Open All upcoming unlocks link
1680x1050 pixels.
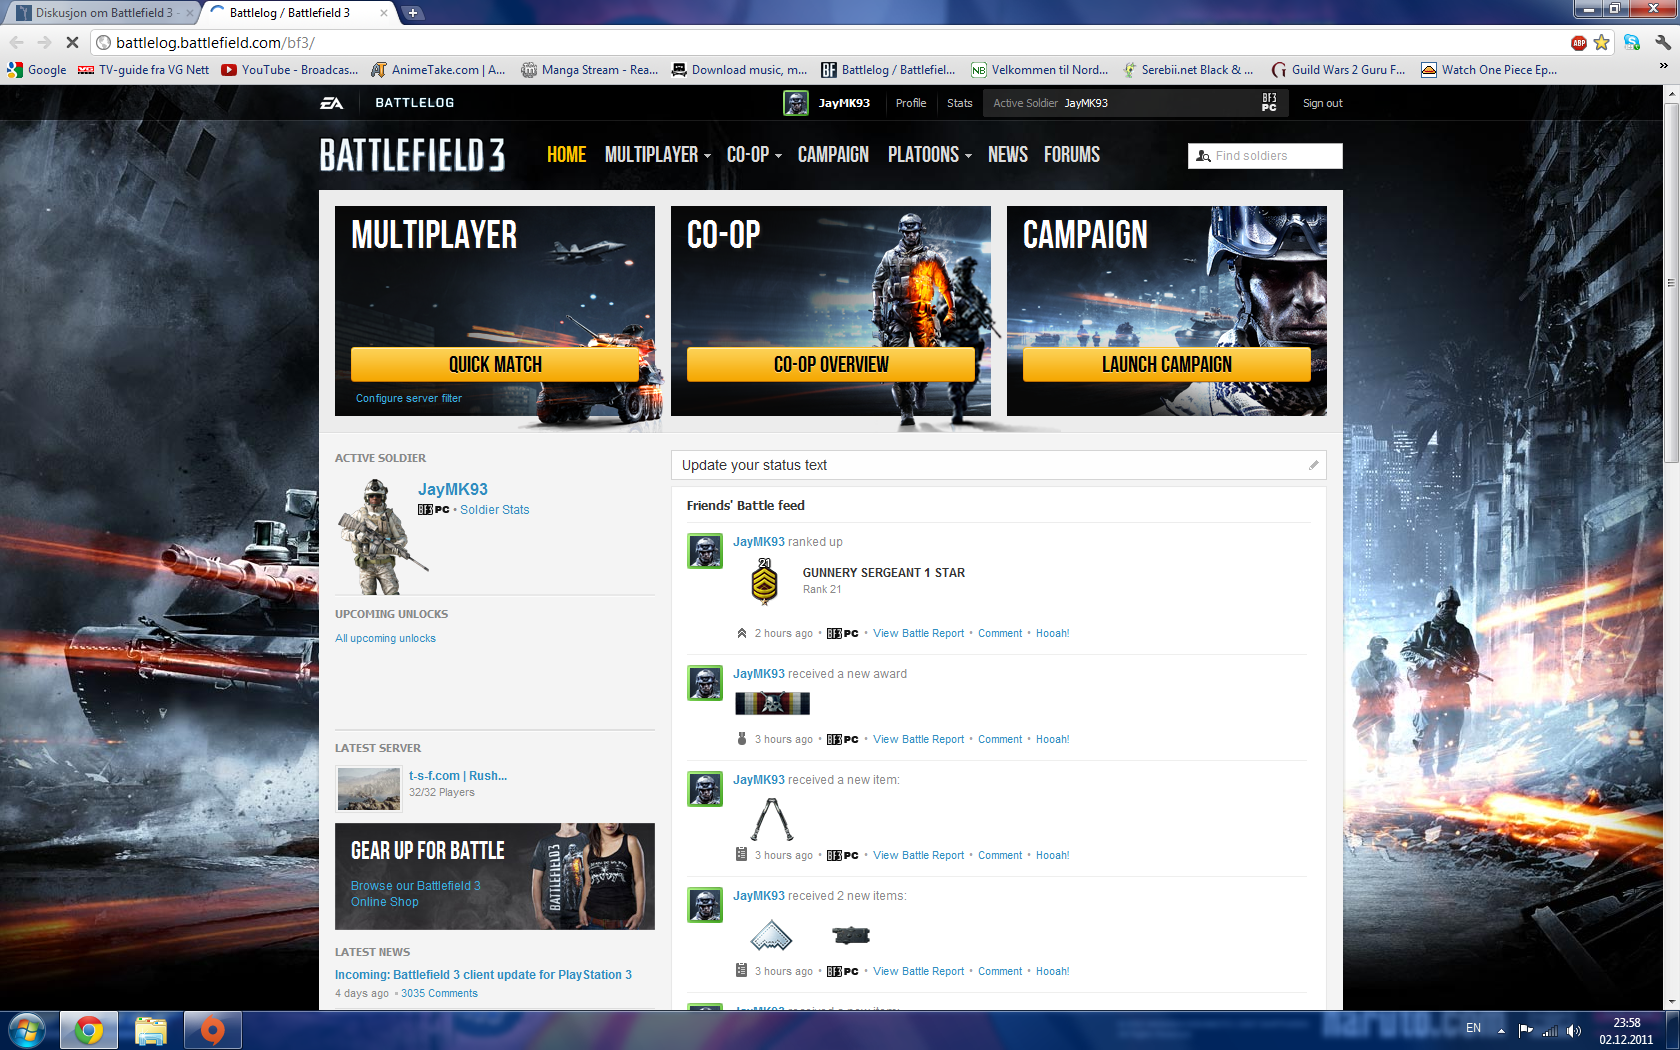click(385, 638)
